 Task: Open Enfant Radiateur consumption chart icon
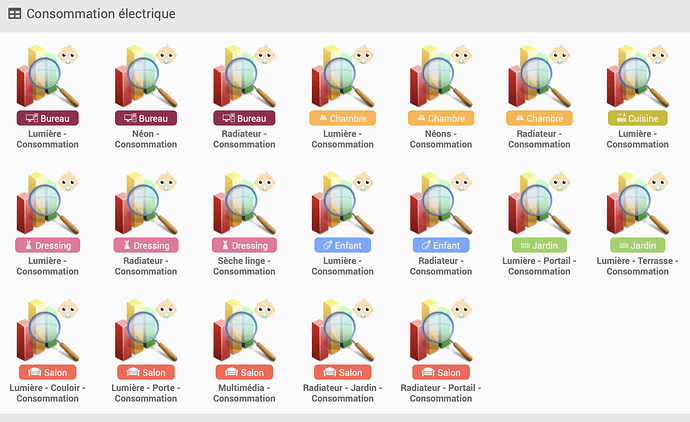pos(441,203)
